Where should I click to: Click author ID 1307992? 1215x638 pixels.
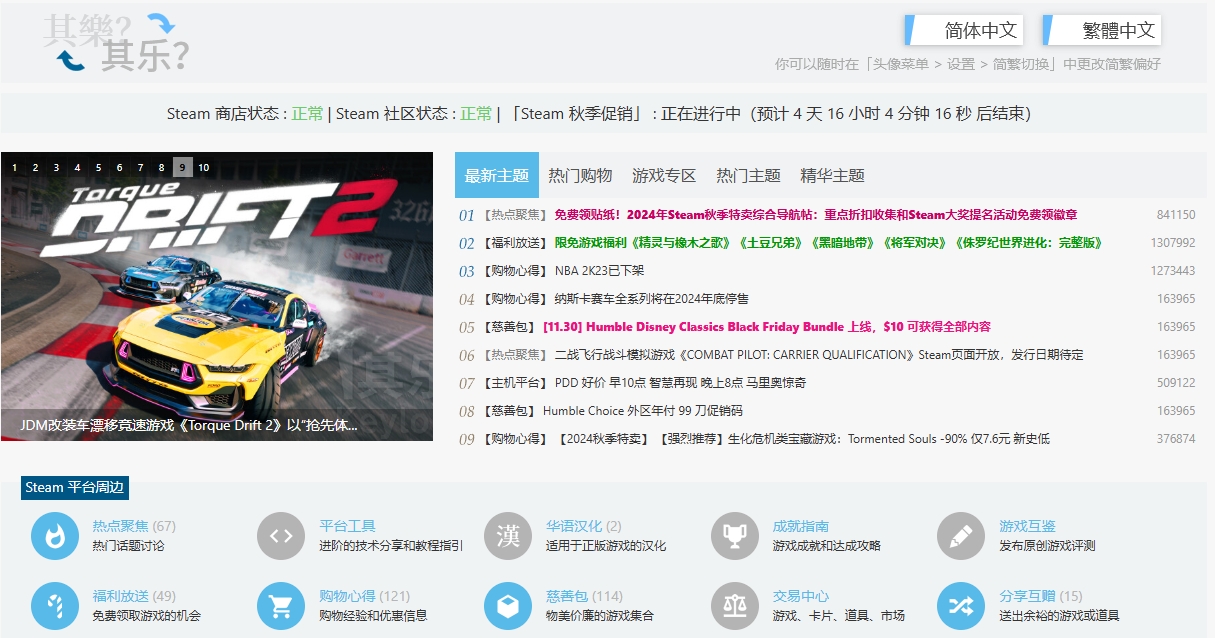[1172, 243]
